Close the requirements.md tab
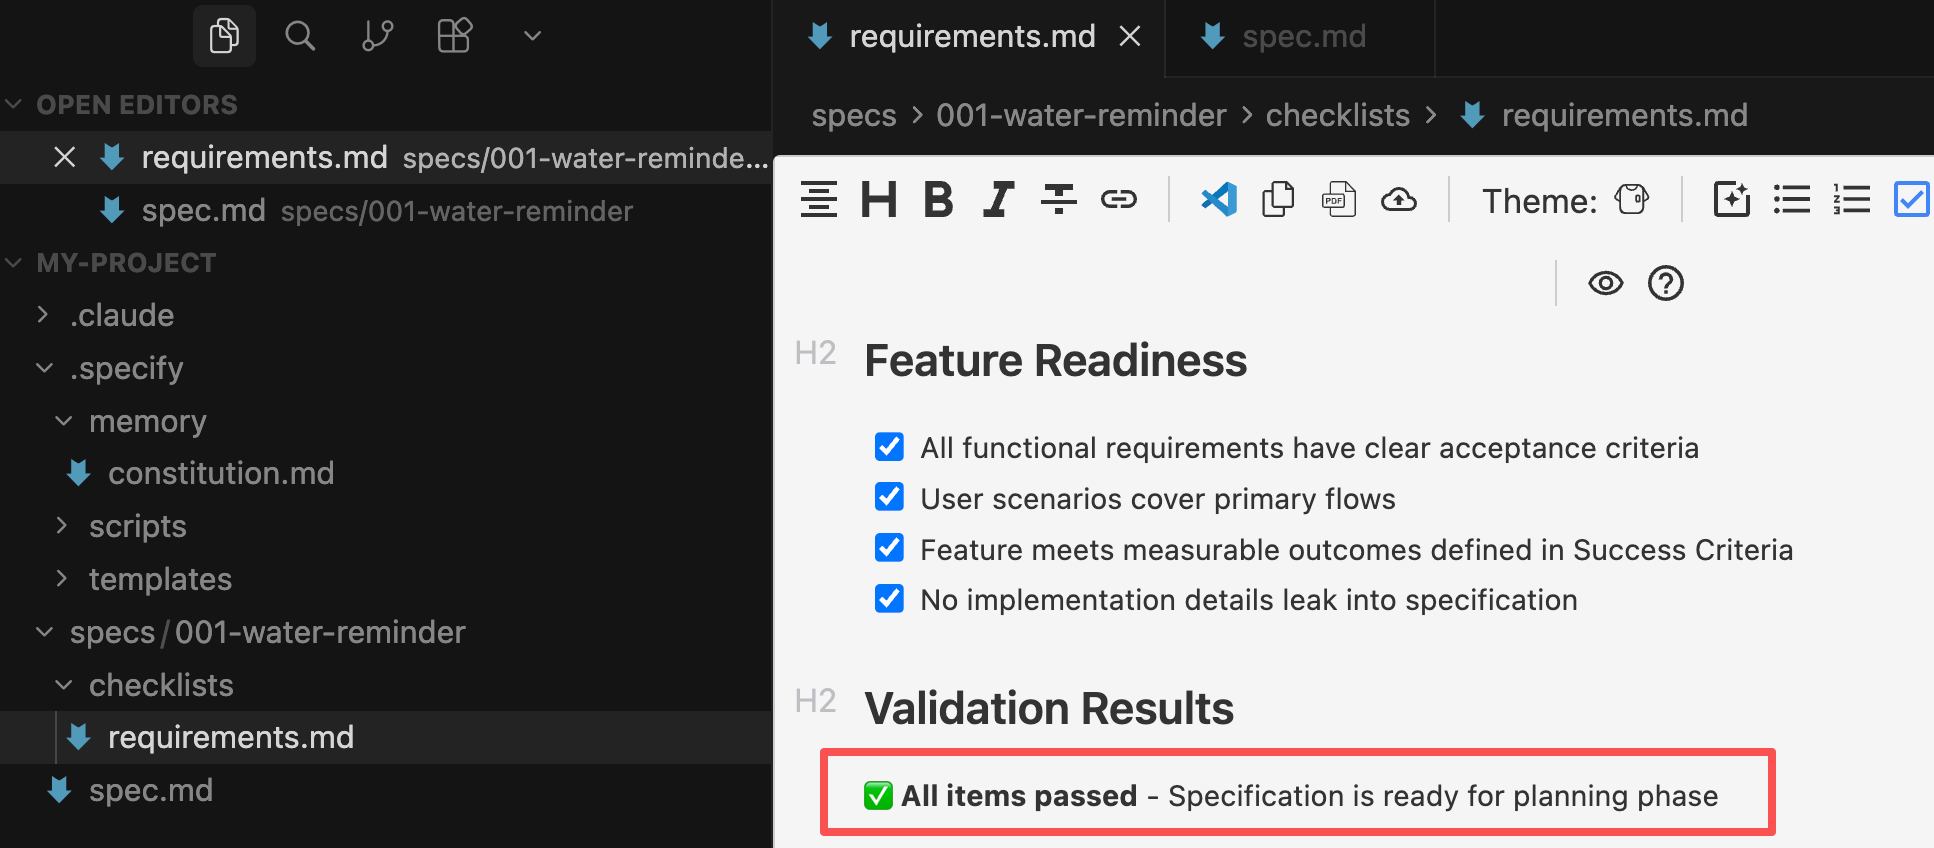The image size is (1934, 848). coord(1130,37)
